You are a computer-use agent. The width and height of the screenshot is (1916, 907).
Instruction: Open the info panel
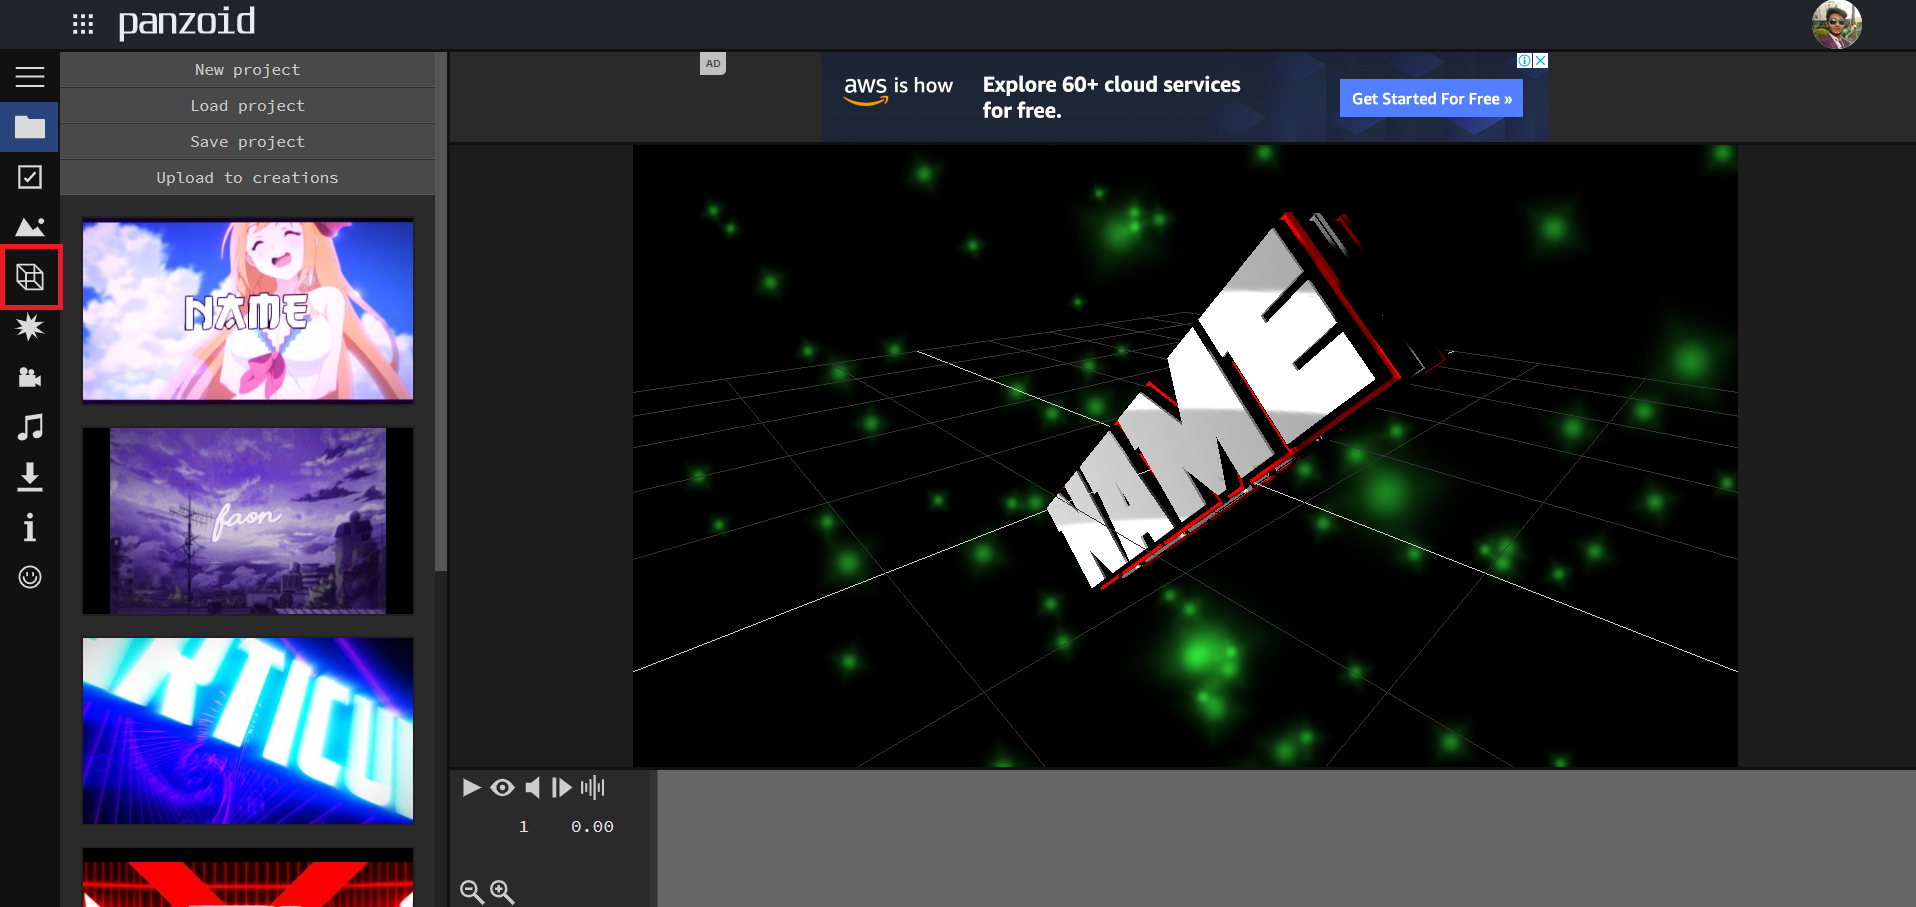pyautogui.click(x=30, y=527)
